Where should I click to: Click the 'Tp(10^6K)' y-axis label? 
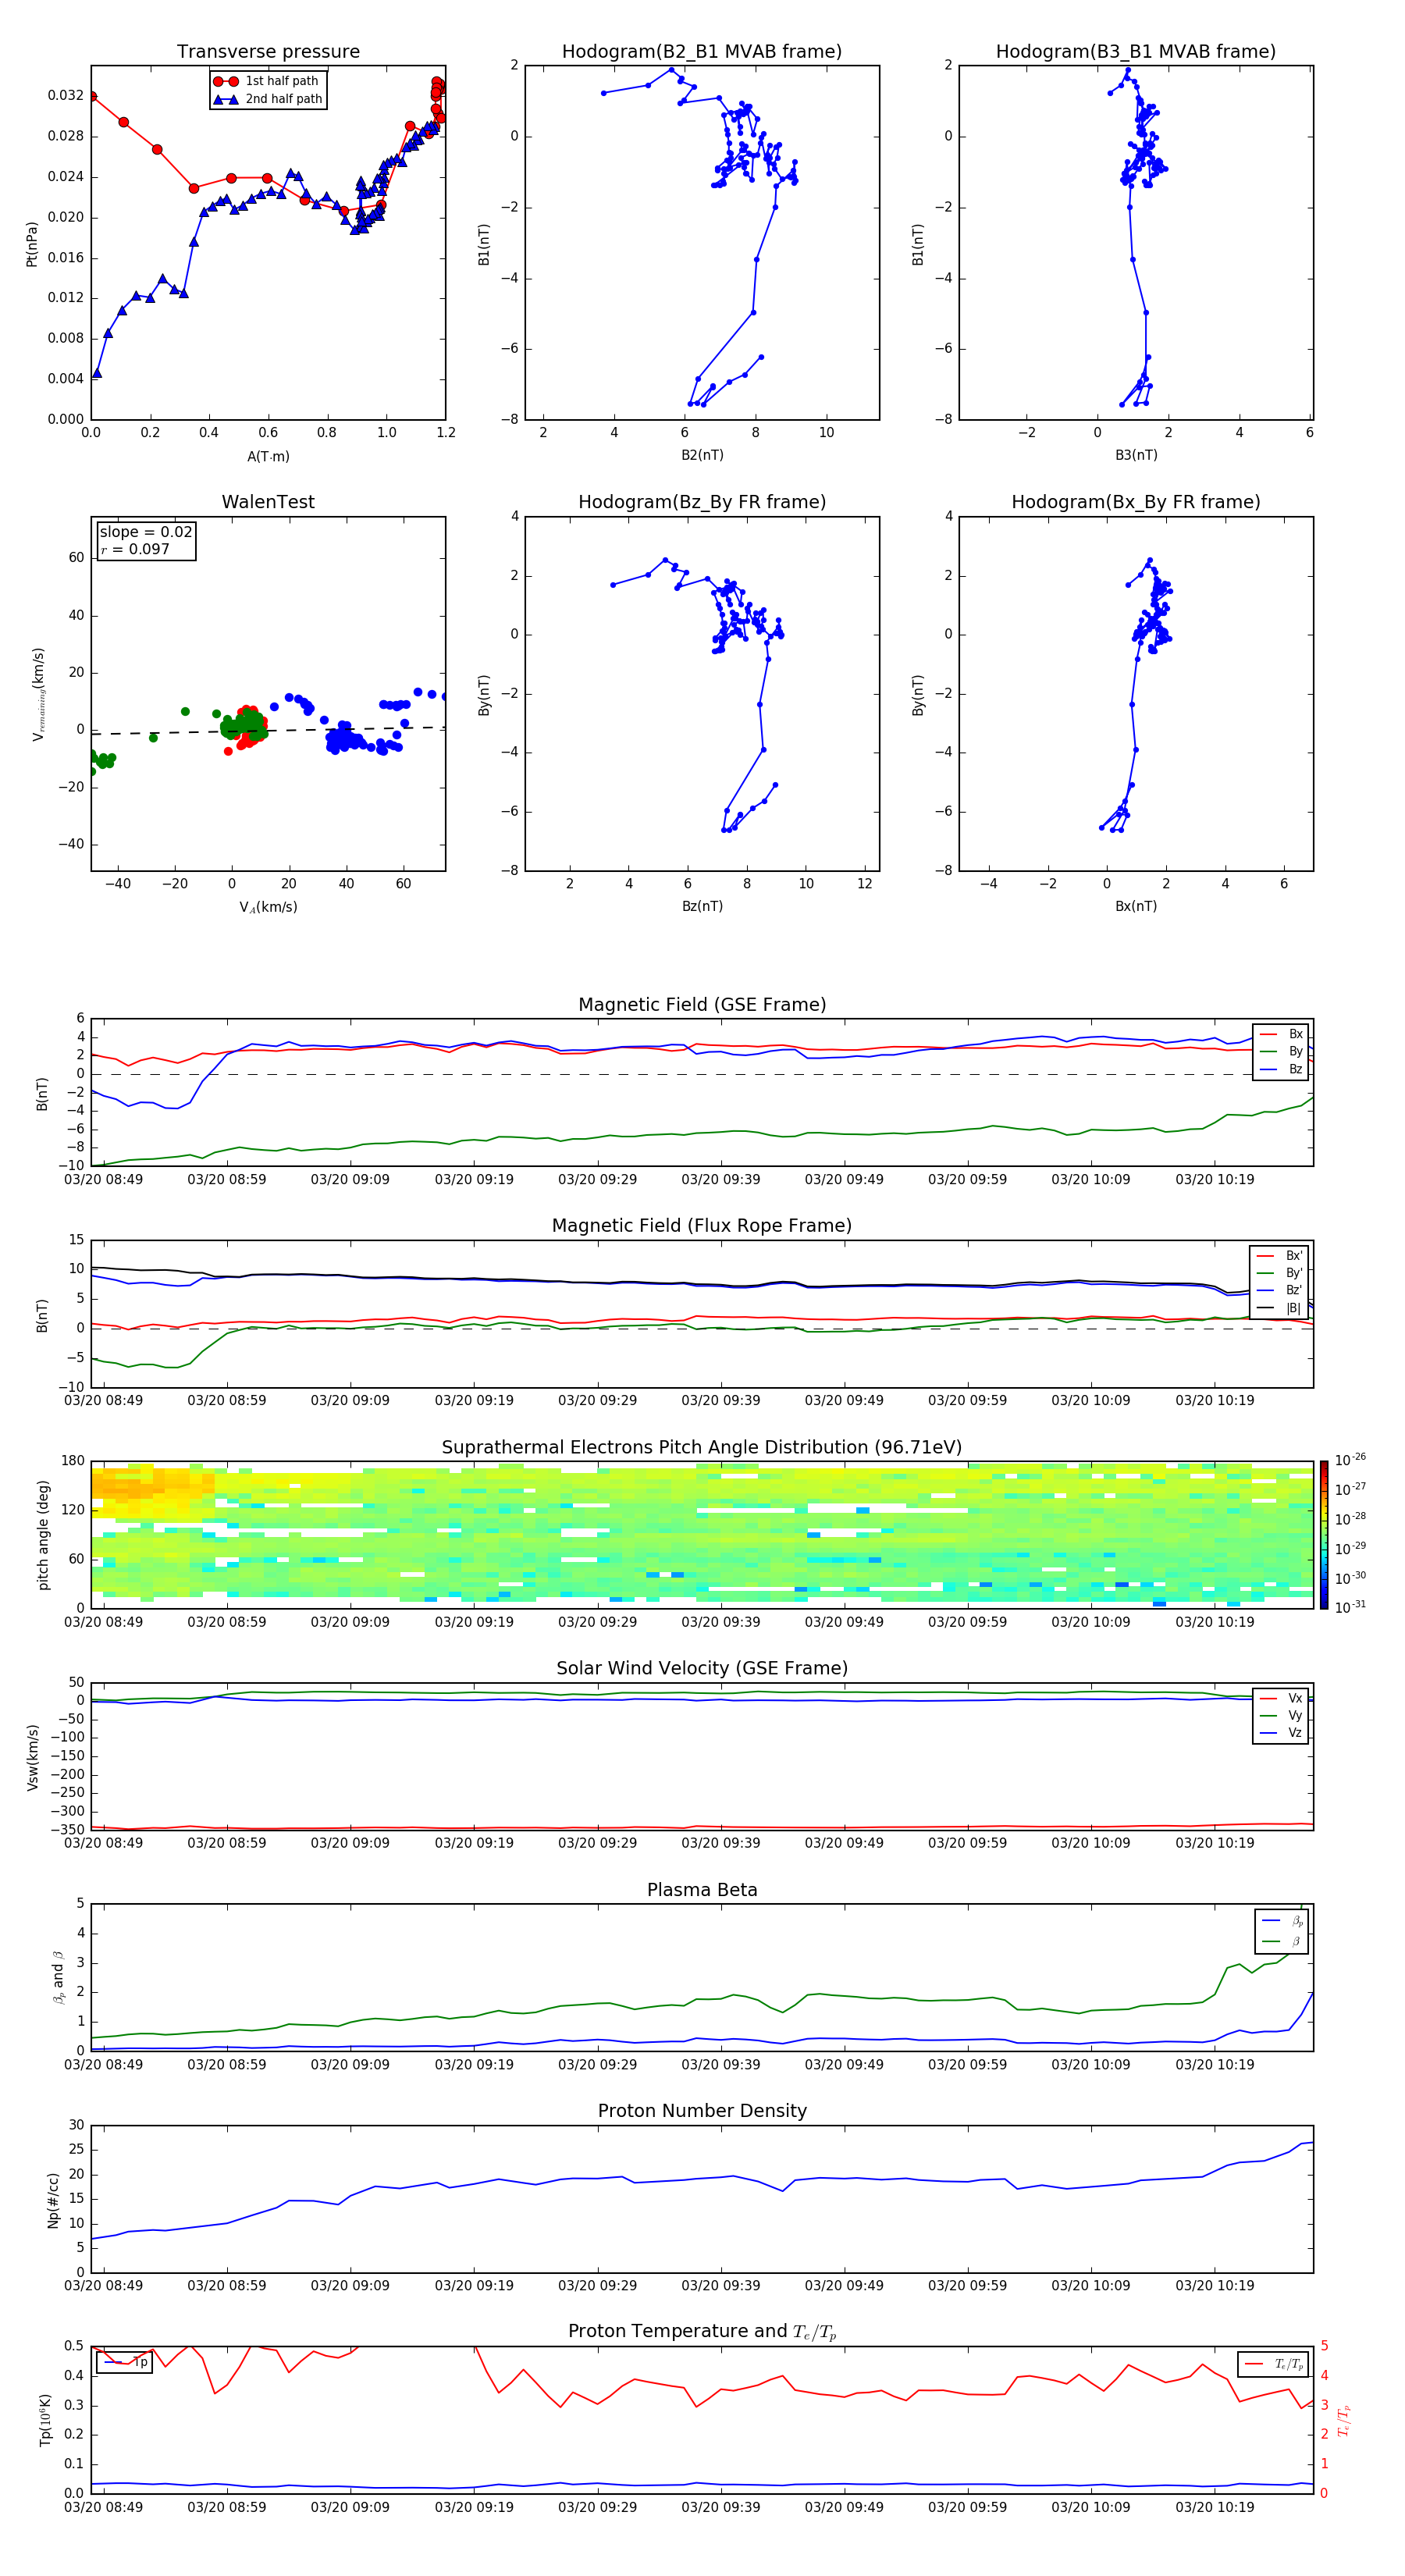(x=45, y=2420)
